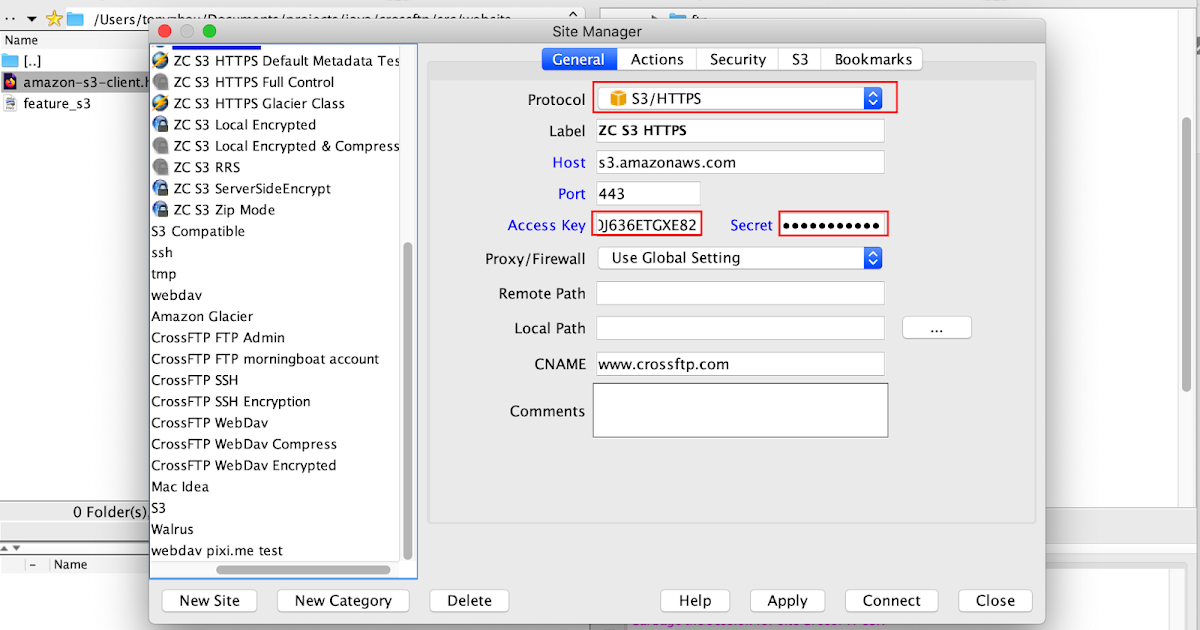Select webdav pixi.me test site
Viewport: 1200px width, 630px height.
(x=217, y=551)
